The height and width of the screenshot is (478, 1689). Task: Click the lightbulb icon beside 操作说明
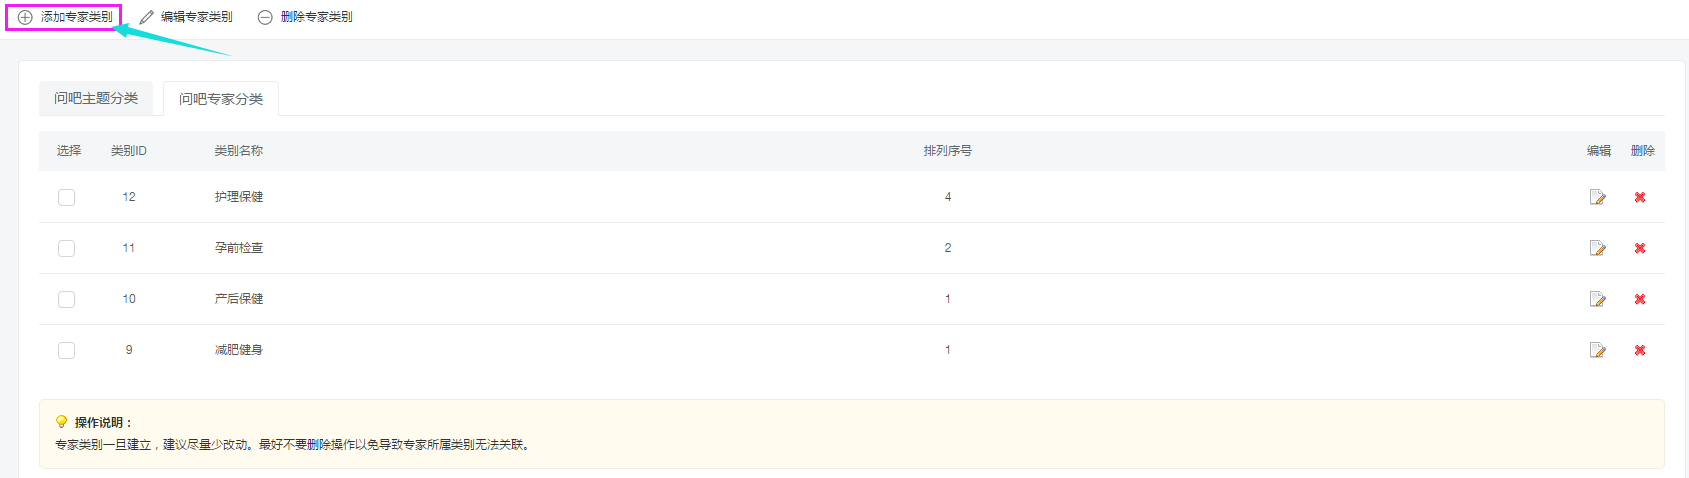click(61, 422)
